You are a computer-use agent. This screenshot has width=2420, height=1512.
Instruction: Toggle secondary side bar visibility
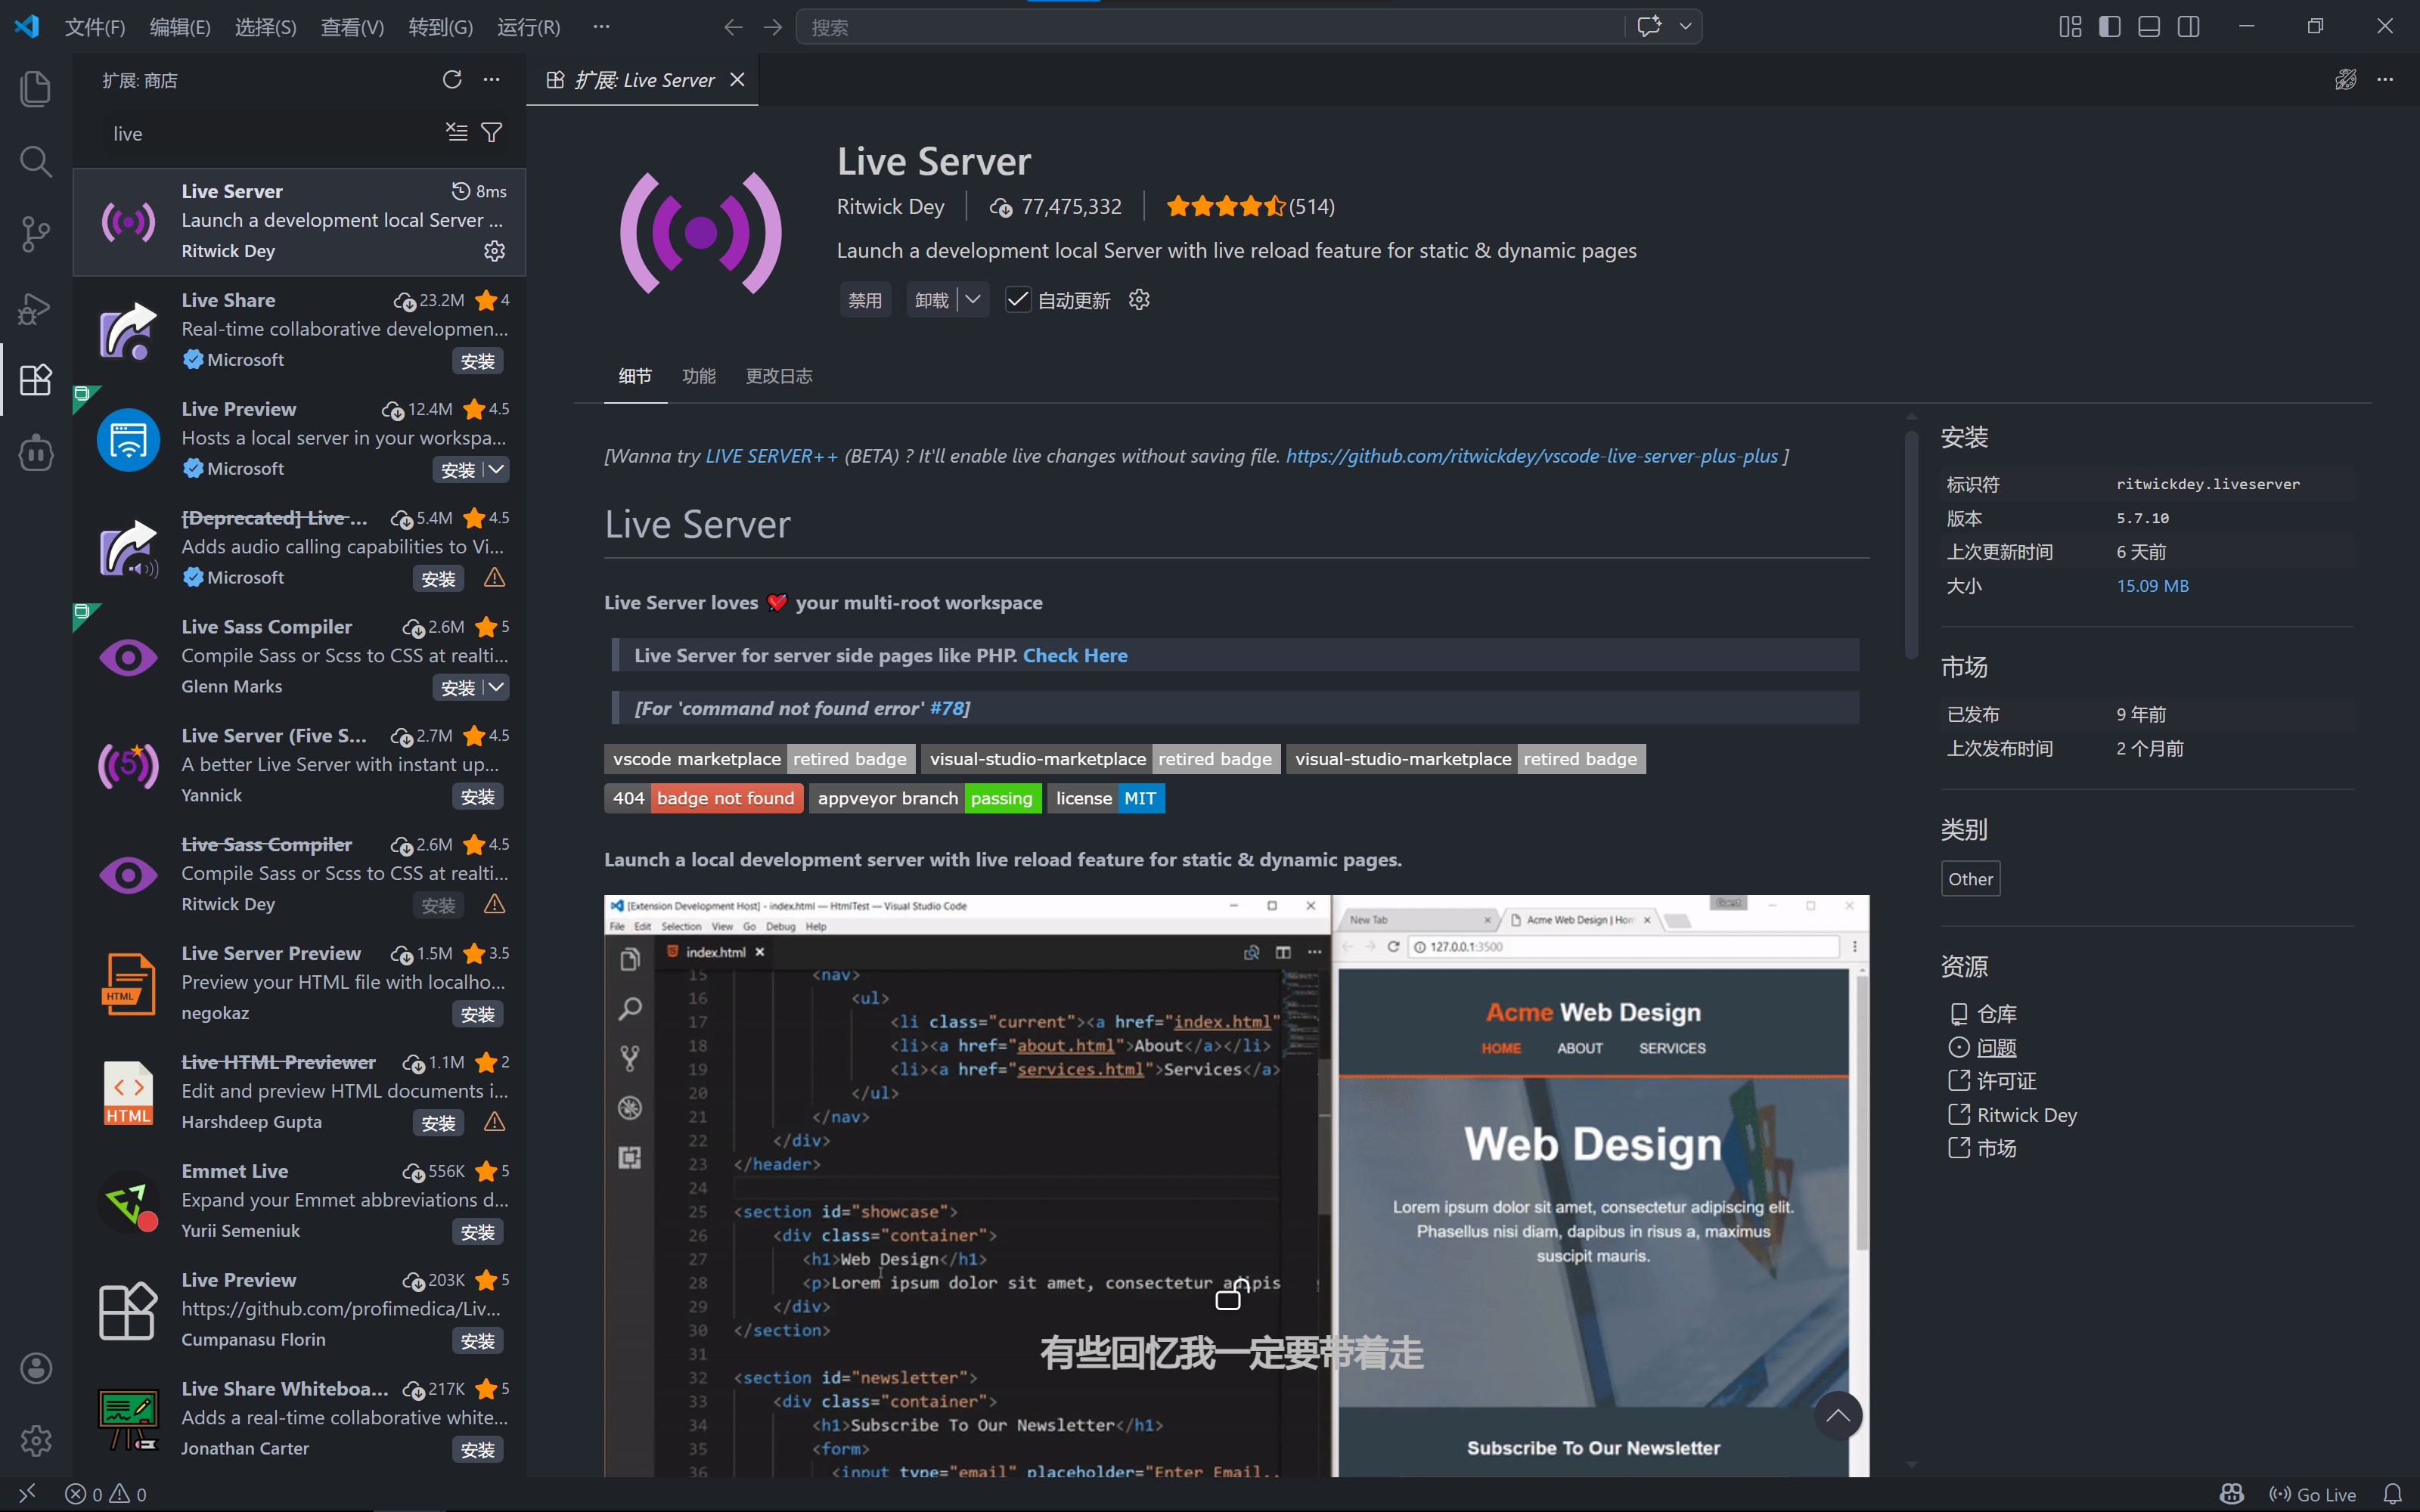[x=2189, y=27]
